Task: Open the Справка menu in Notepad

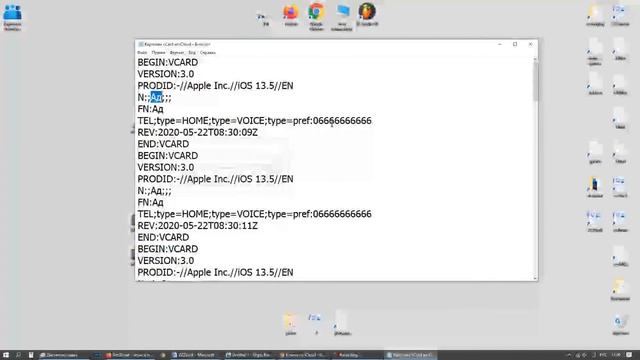Action: 208,53
